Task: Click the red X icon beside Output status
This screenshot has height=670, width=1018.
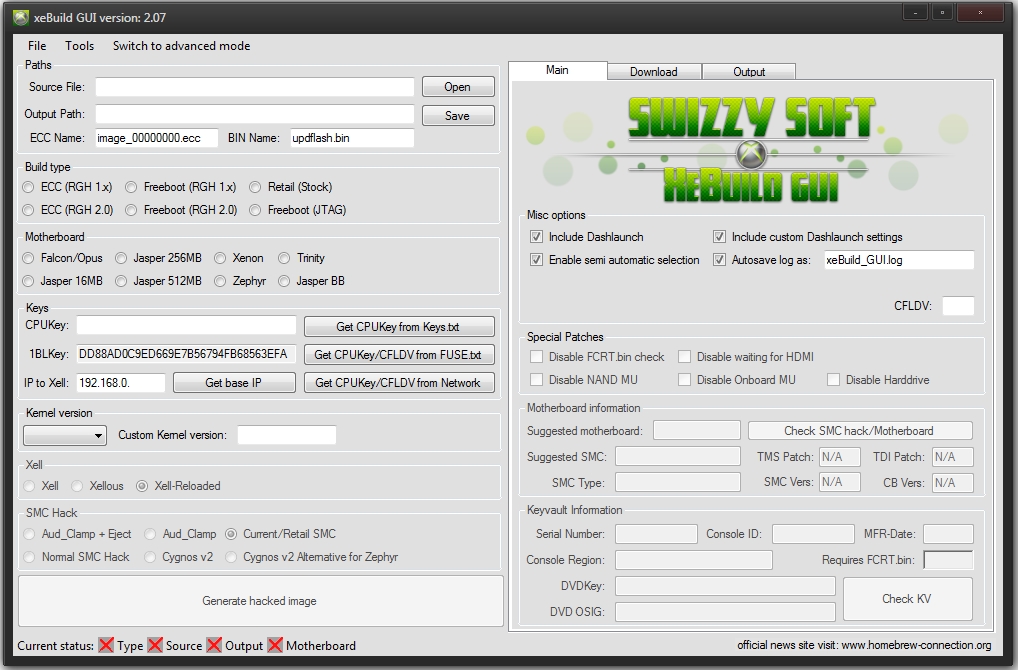Action: coord(215,646)
